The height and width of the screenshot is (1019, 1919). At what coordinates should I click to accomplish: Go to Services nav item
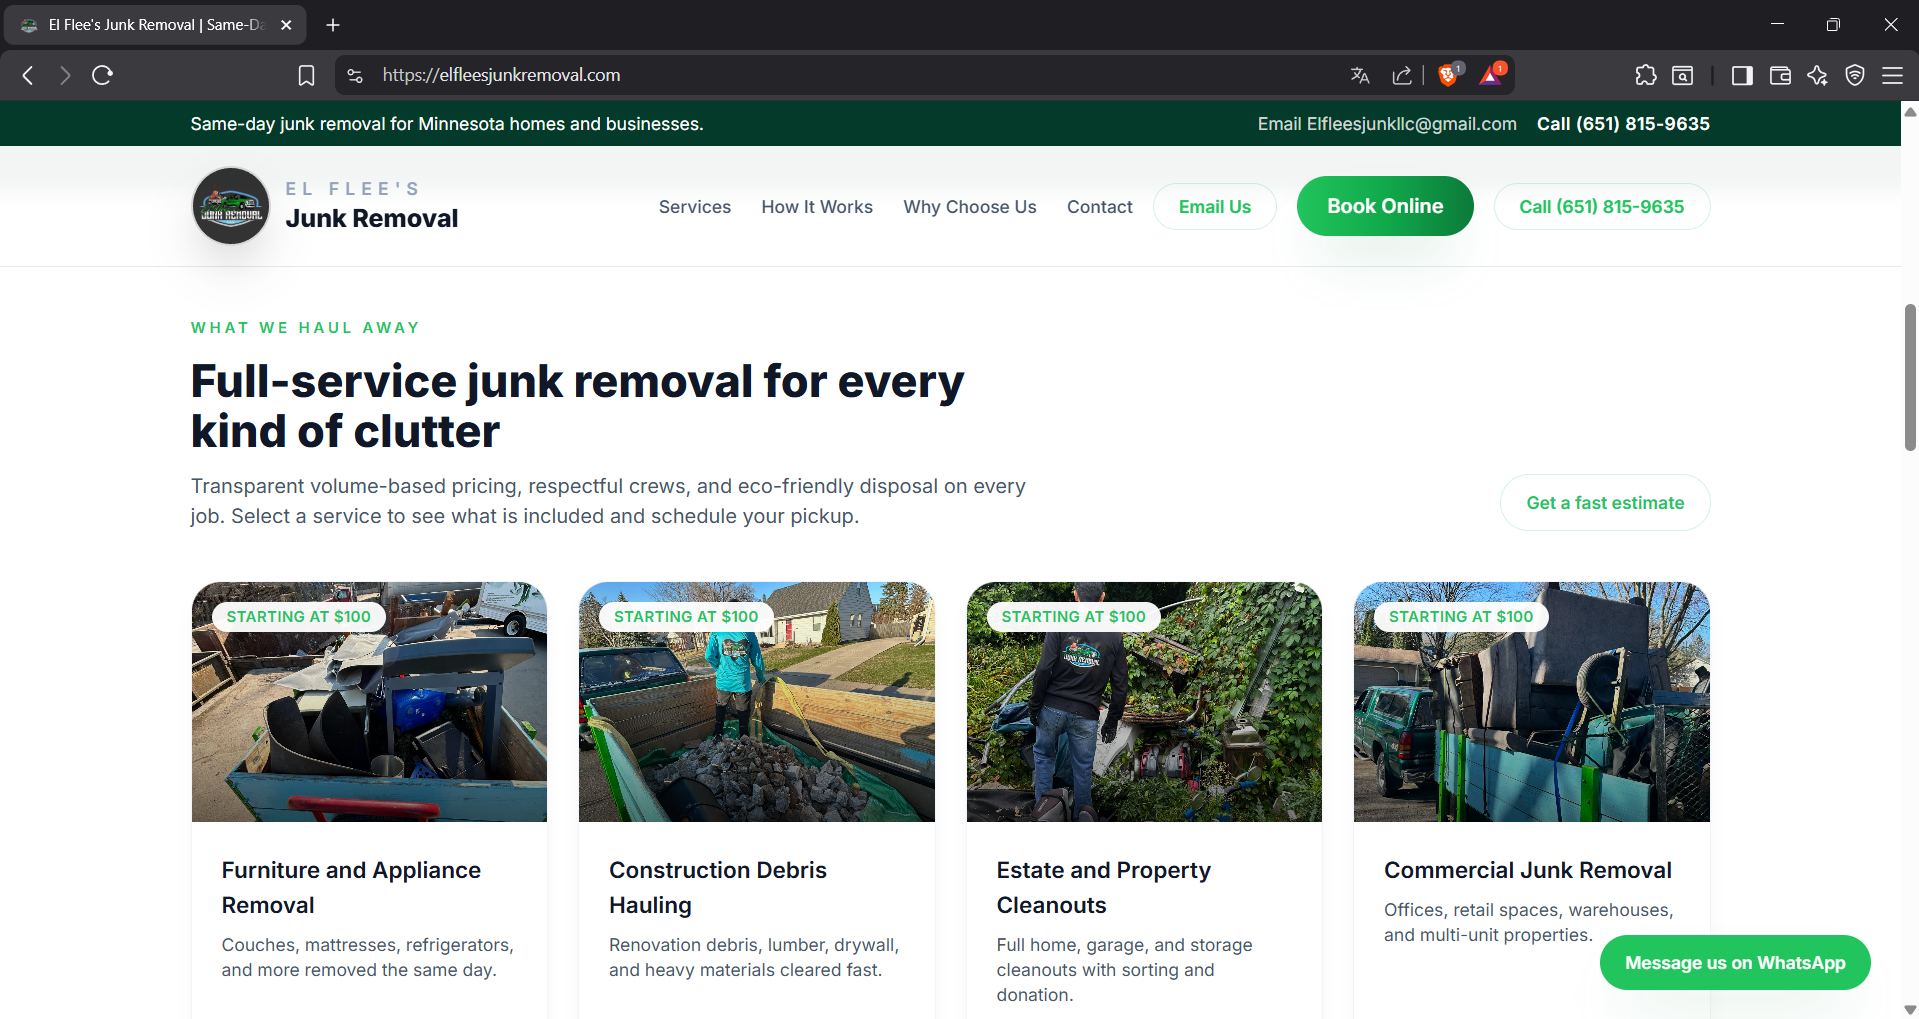(x=694, y=207)
